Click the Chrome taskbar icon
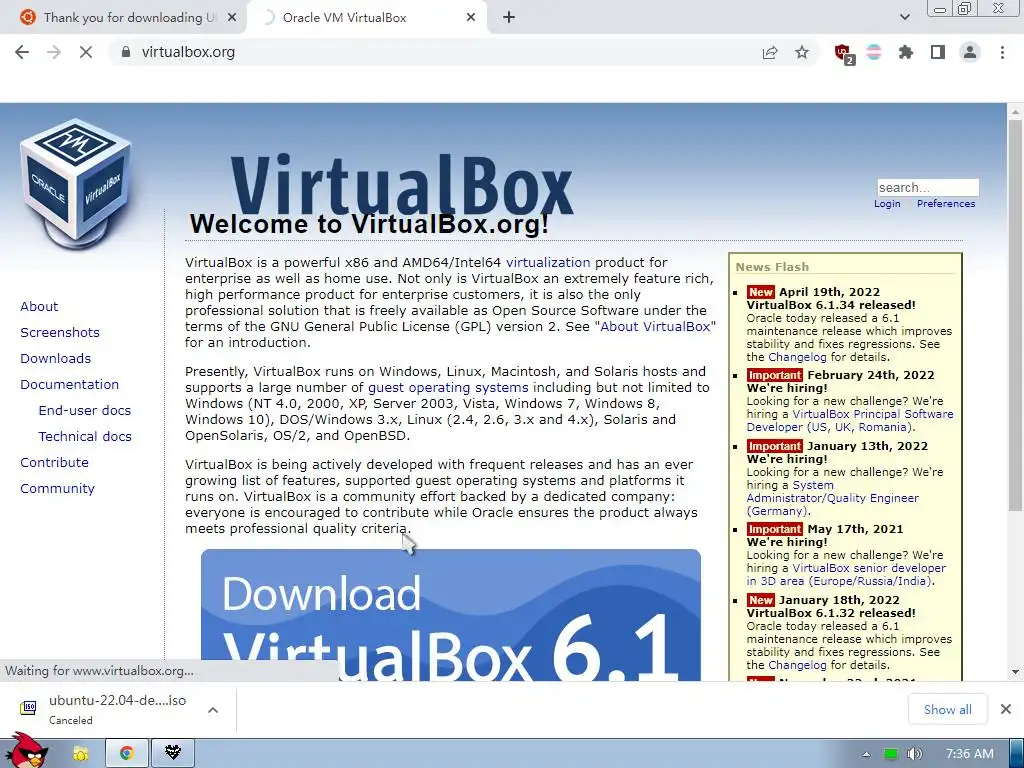This screenshot has height=768, width=1024. 127,754
